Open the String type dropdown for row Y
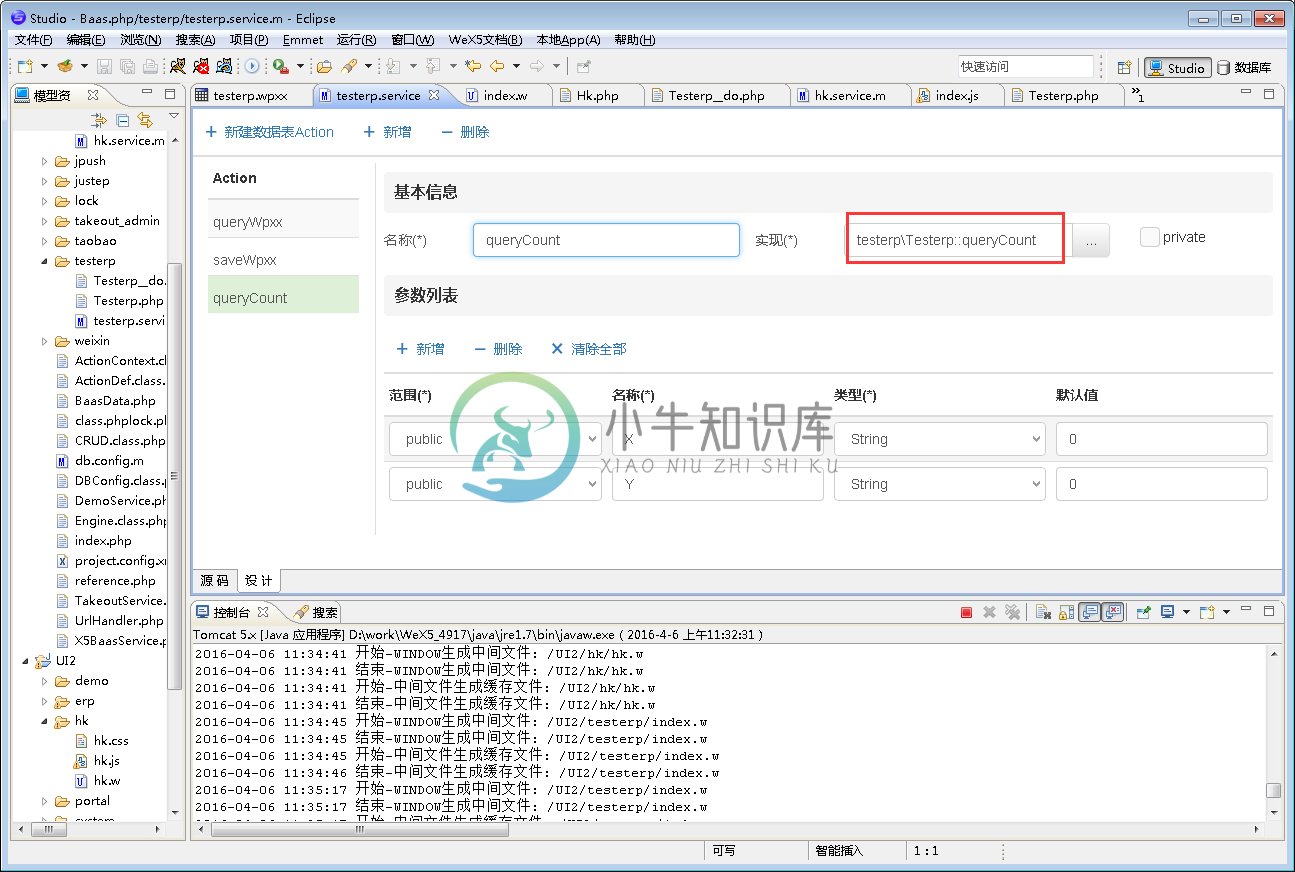 point(940,484)
